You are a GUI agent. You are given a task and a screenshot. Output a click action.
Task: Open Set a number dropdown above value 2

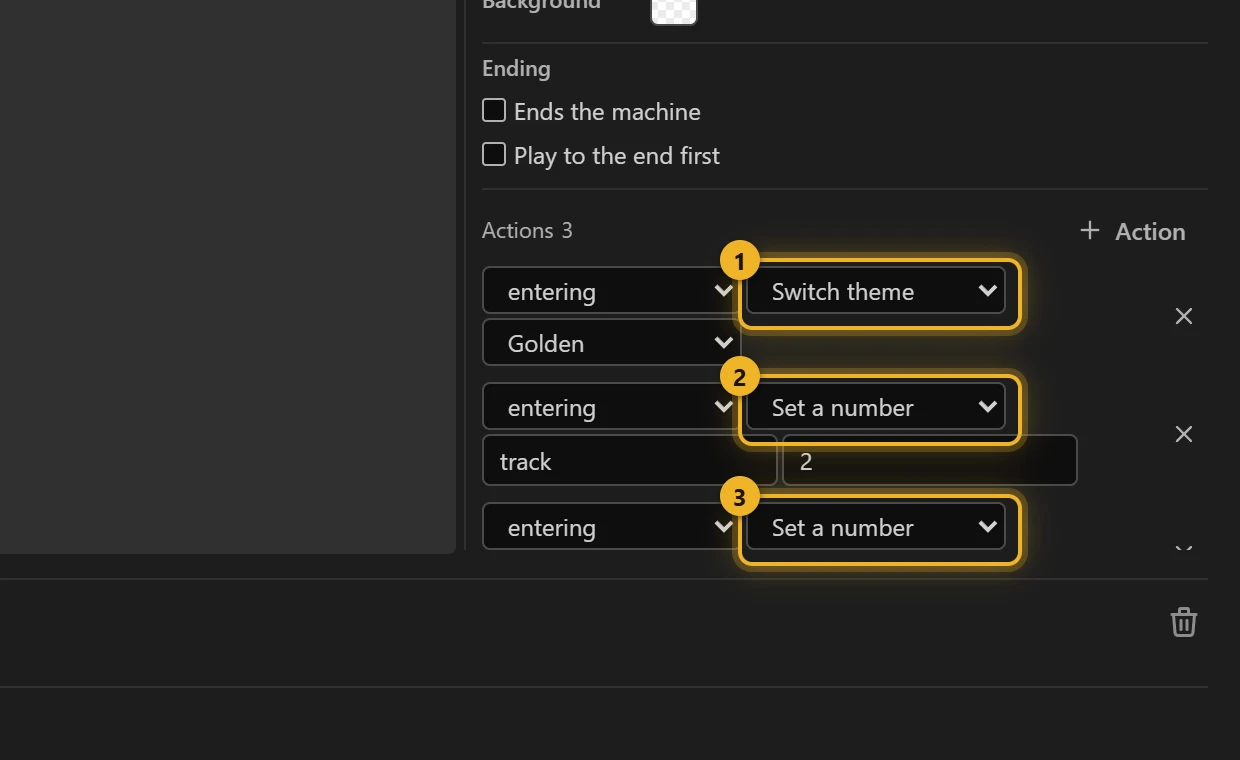[876, 407]
